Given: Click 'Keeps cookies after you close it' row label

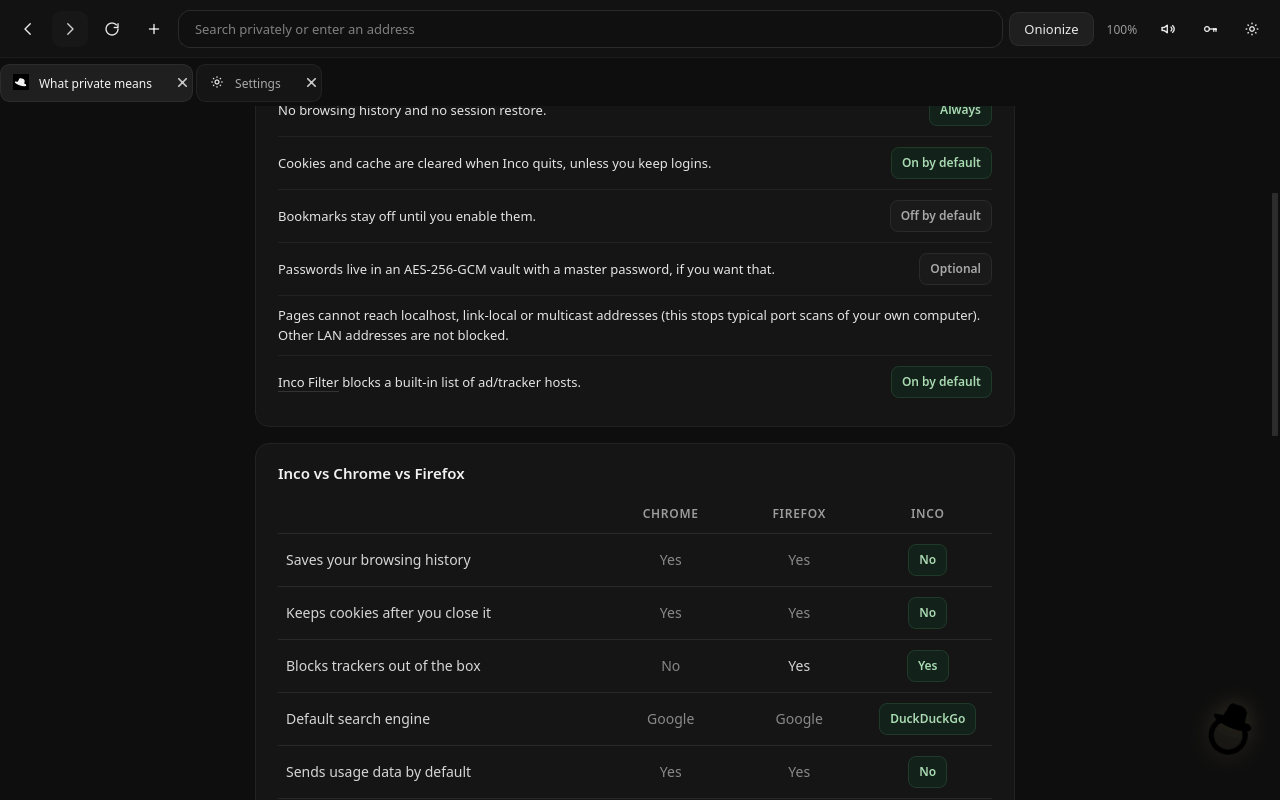Looking at the screenshot, I should (x=388, y=613).
